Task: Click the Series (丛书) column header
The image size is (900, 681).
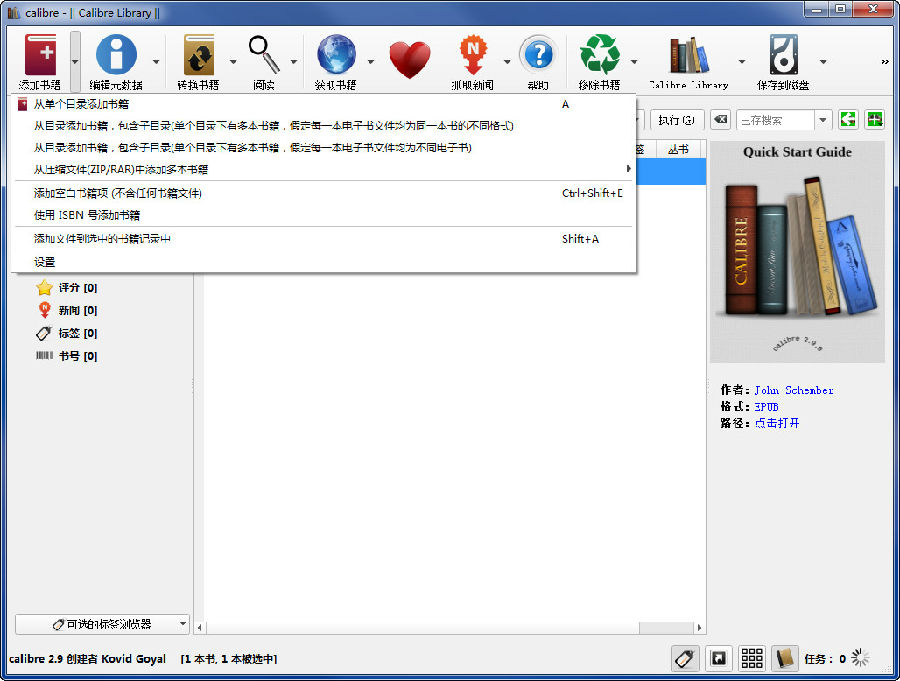Action: pyautogui.click(x=678, y=149)
